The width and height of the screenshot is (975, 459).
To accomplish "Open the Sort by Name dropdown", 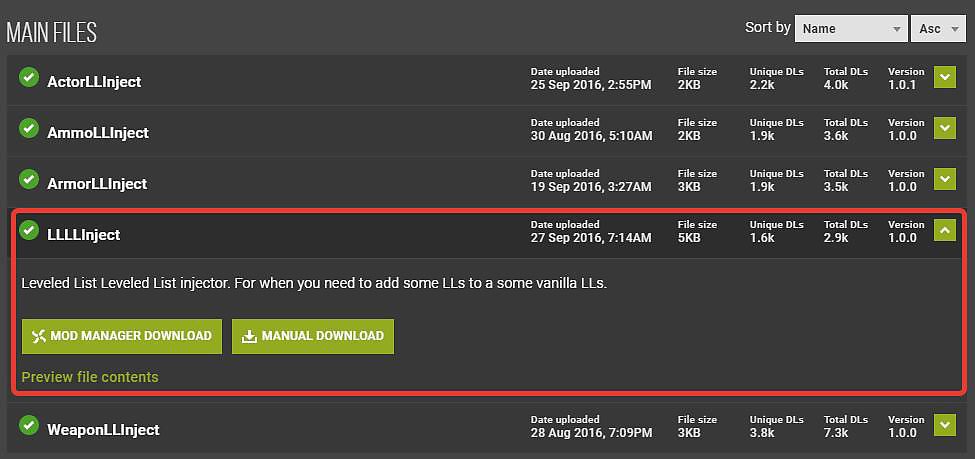I will (x=850, y=29).
